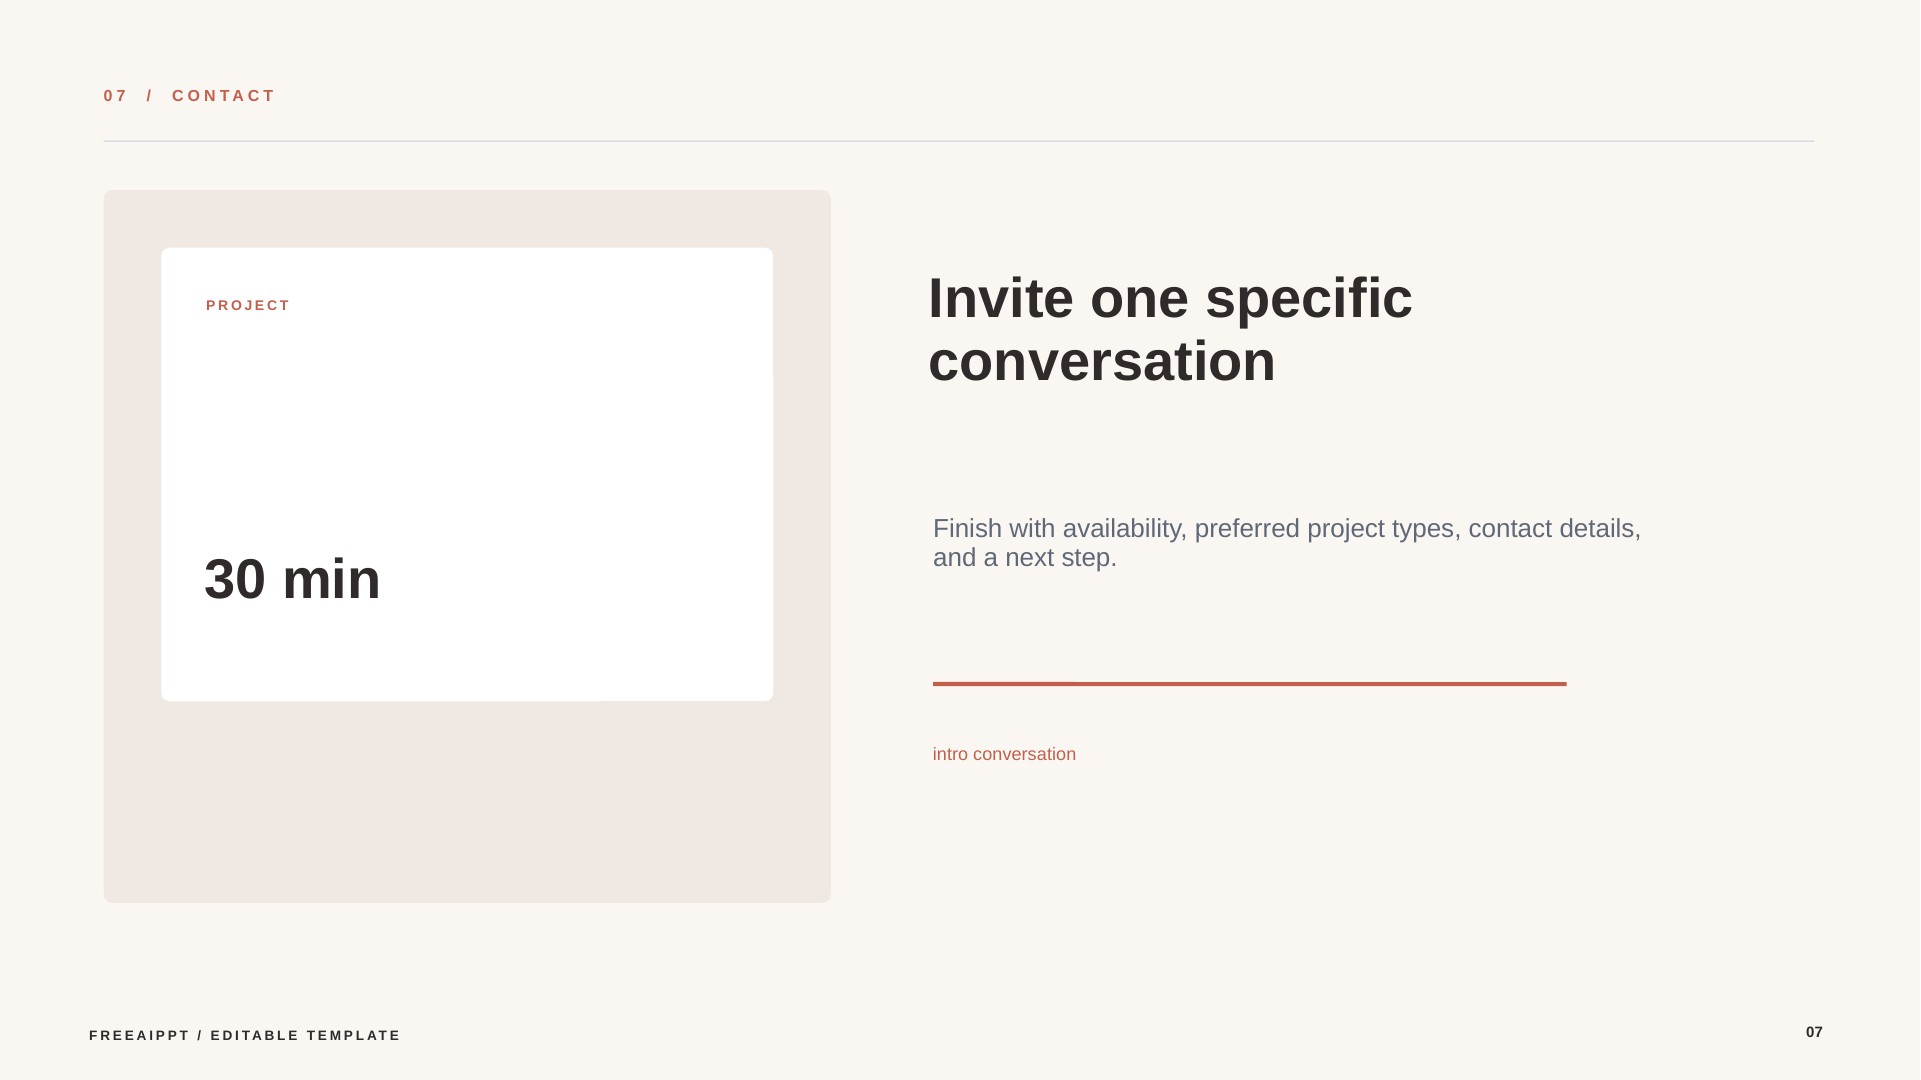
Task: Select the slash separator in "07 / CONTACT"
Action: pyautogui.click(x=150, y=96)
